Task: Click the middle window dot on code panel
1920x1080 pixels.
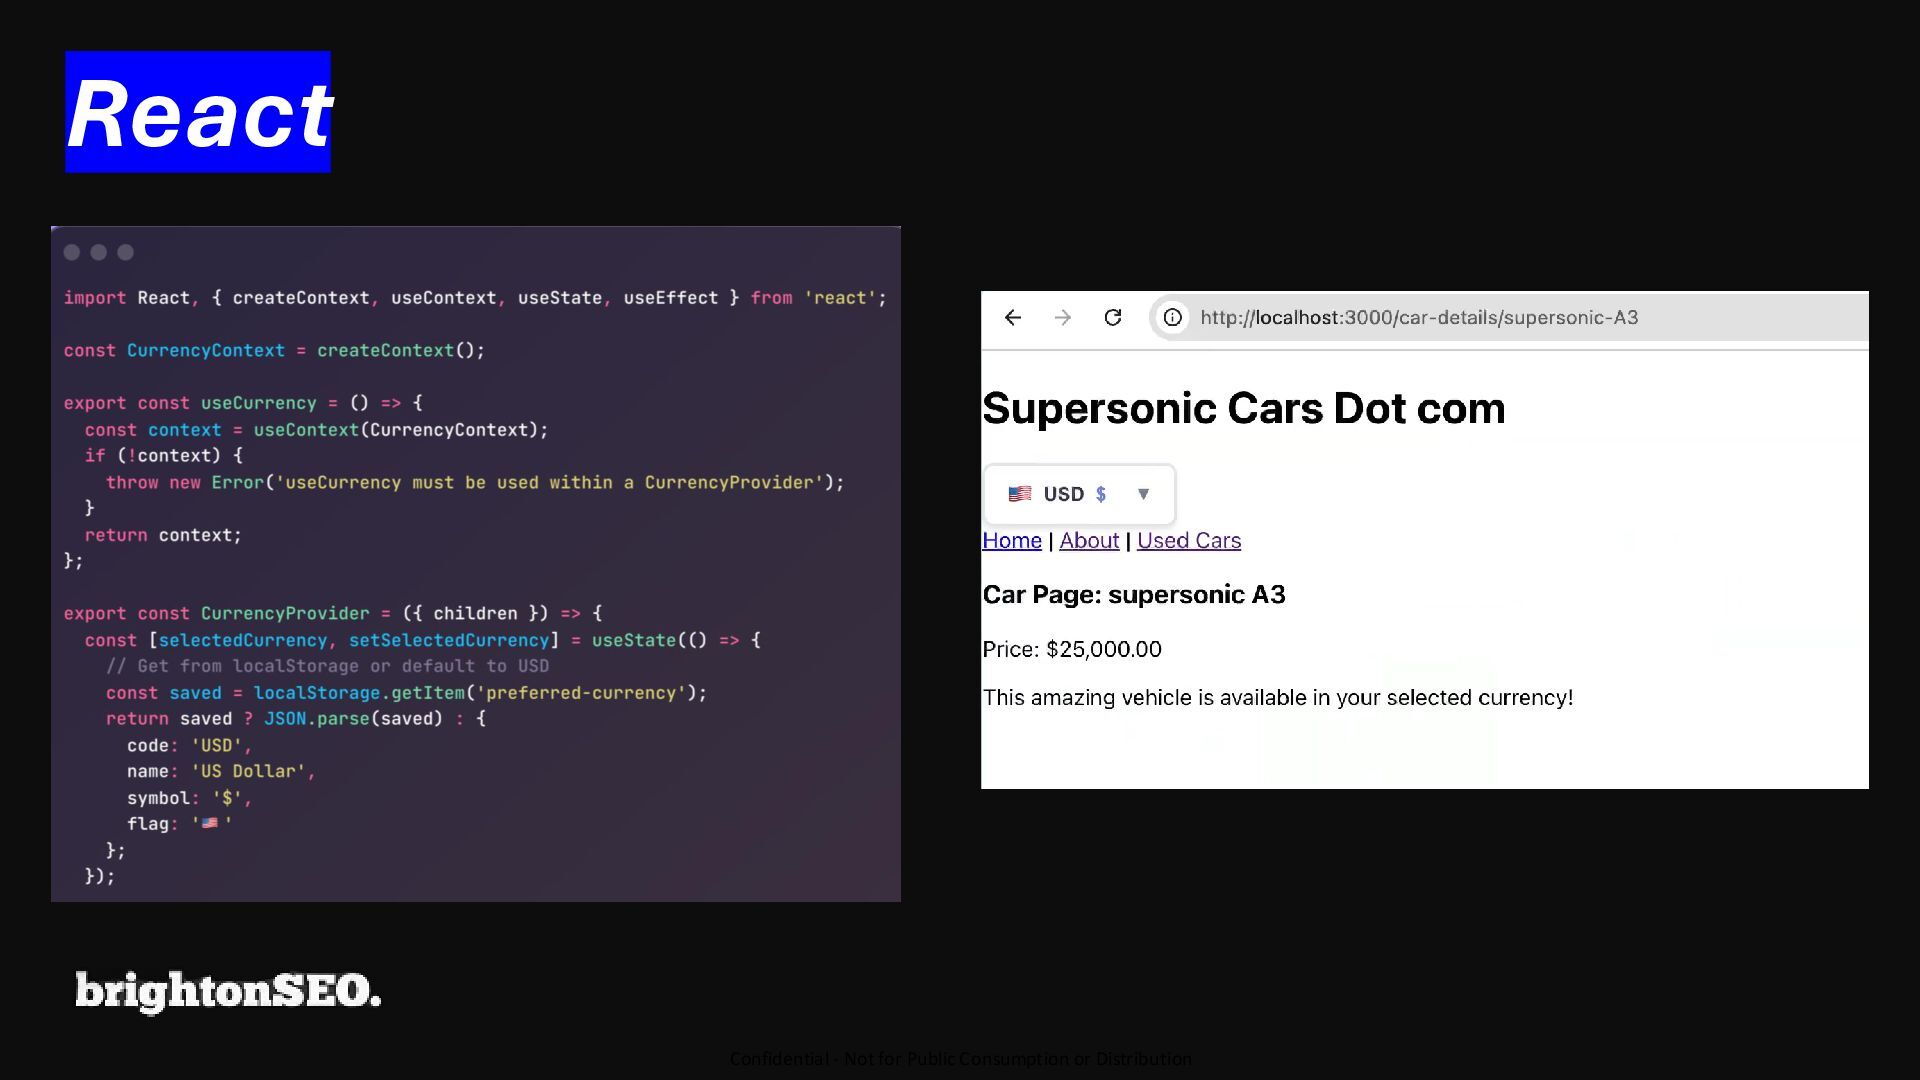Action: tap(98, 253)
